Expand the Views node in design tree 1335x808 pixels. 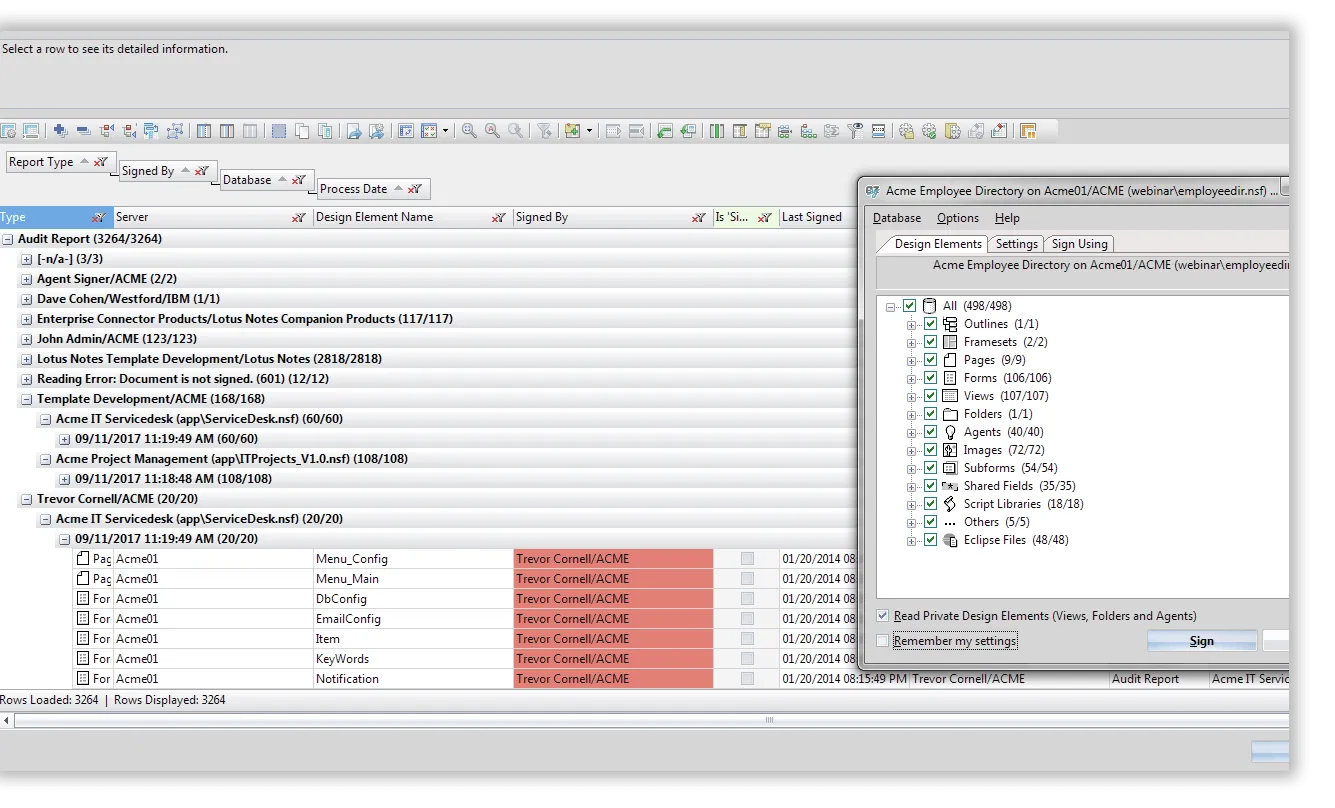pos(911,396)
